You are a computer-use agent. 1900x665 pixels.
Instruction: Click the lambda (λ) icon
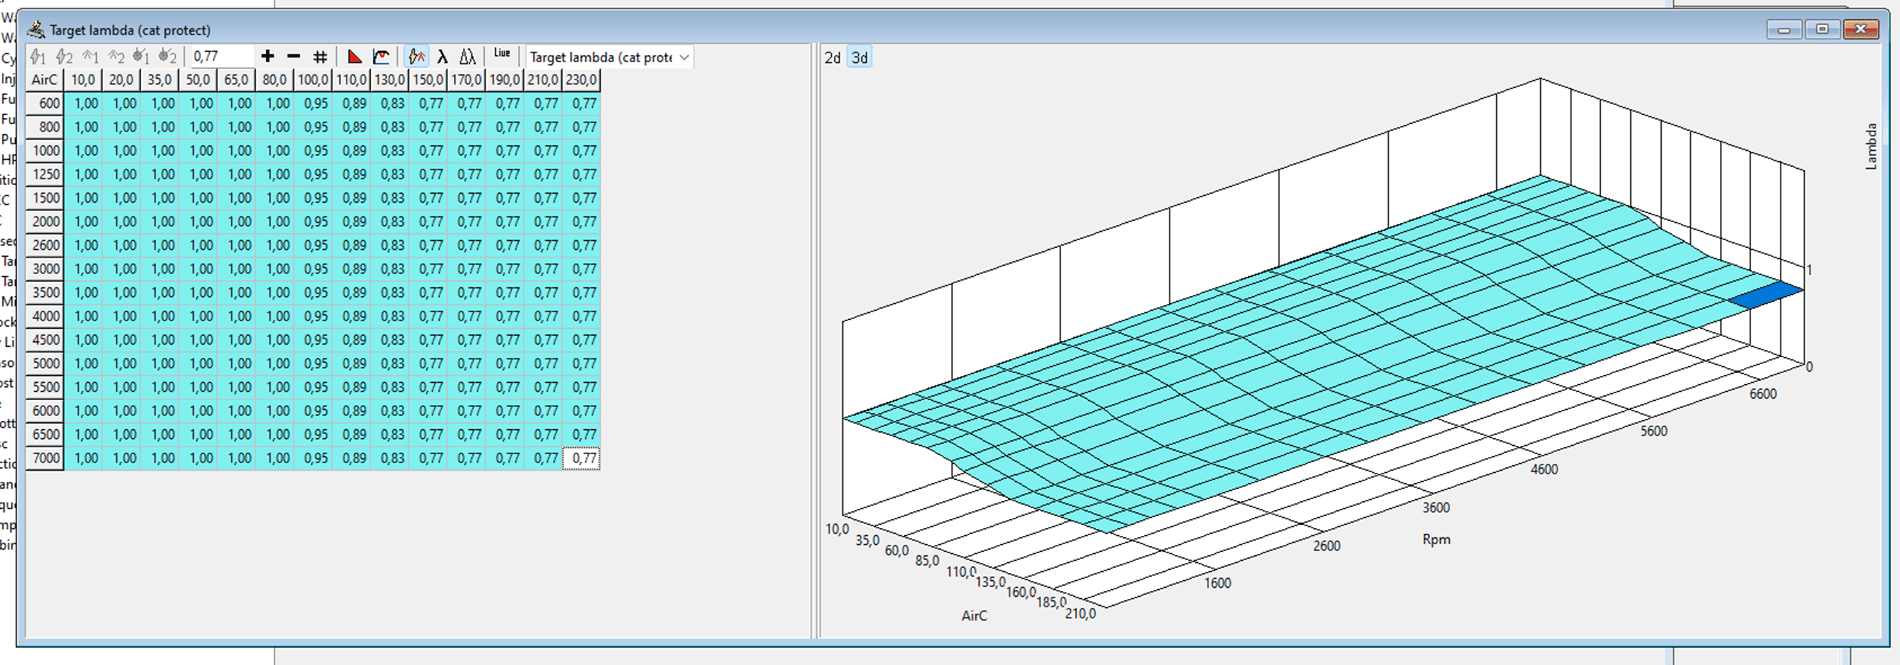coord(442,57)
